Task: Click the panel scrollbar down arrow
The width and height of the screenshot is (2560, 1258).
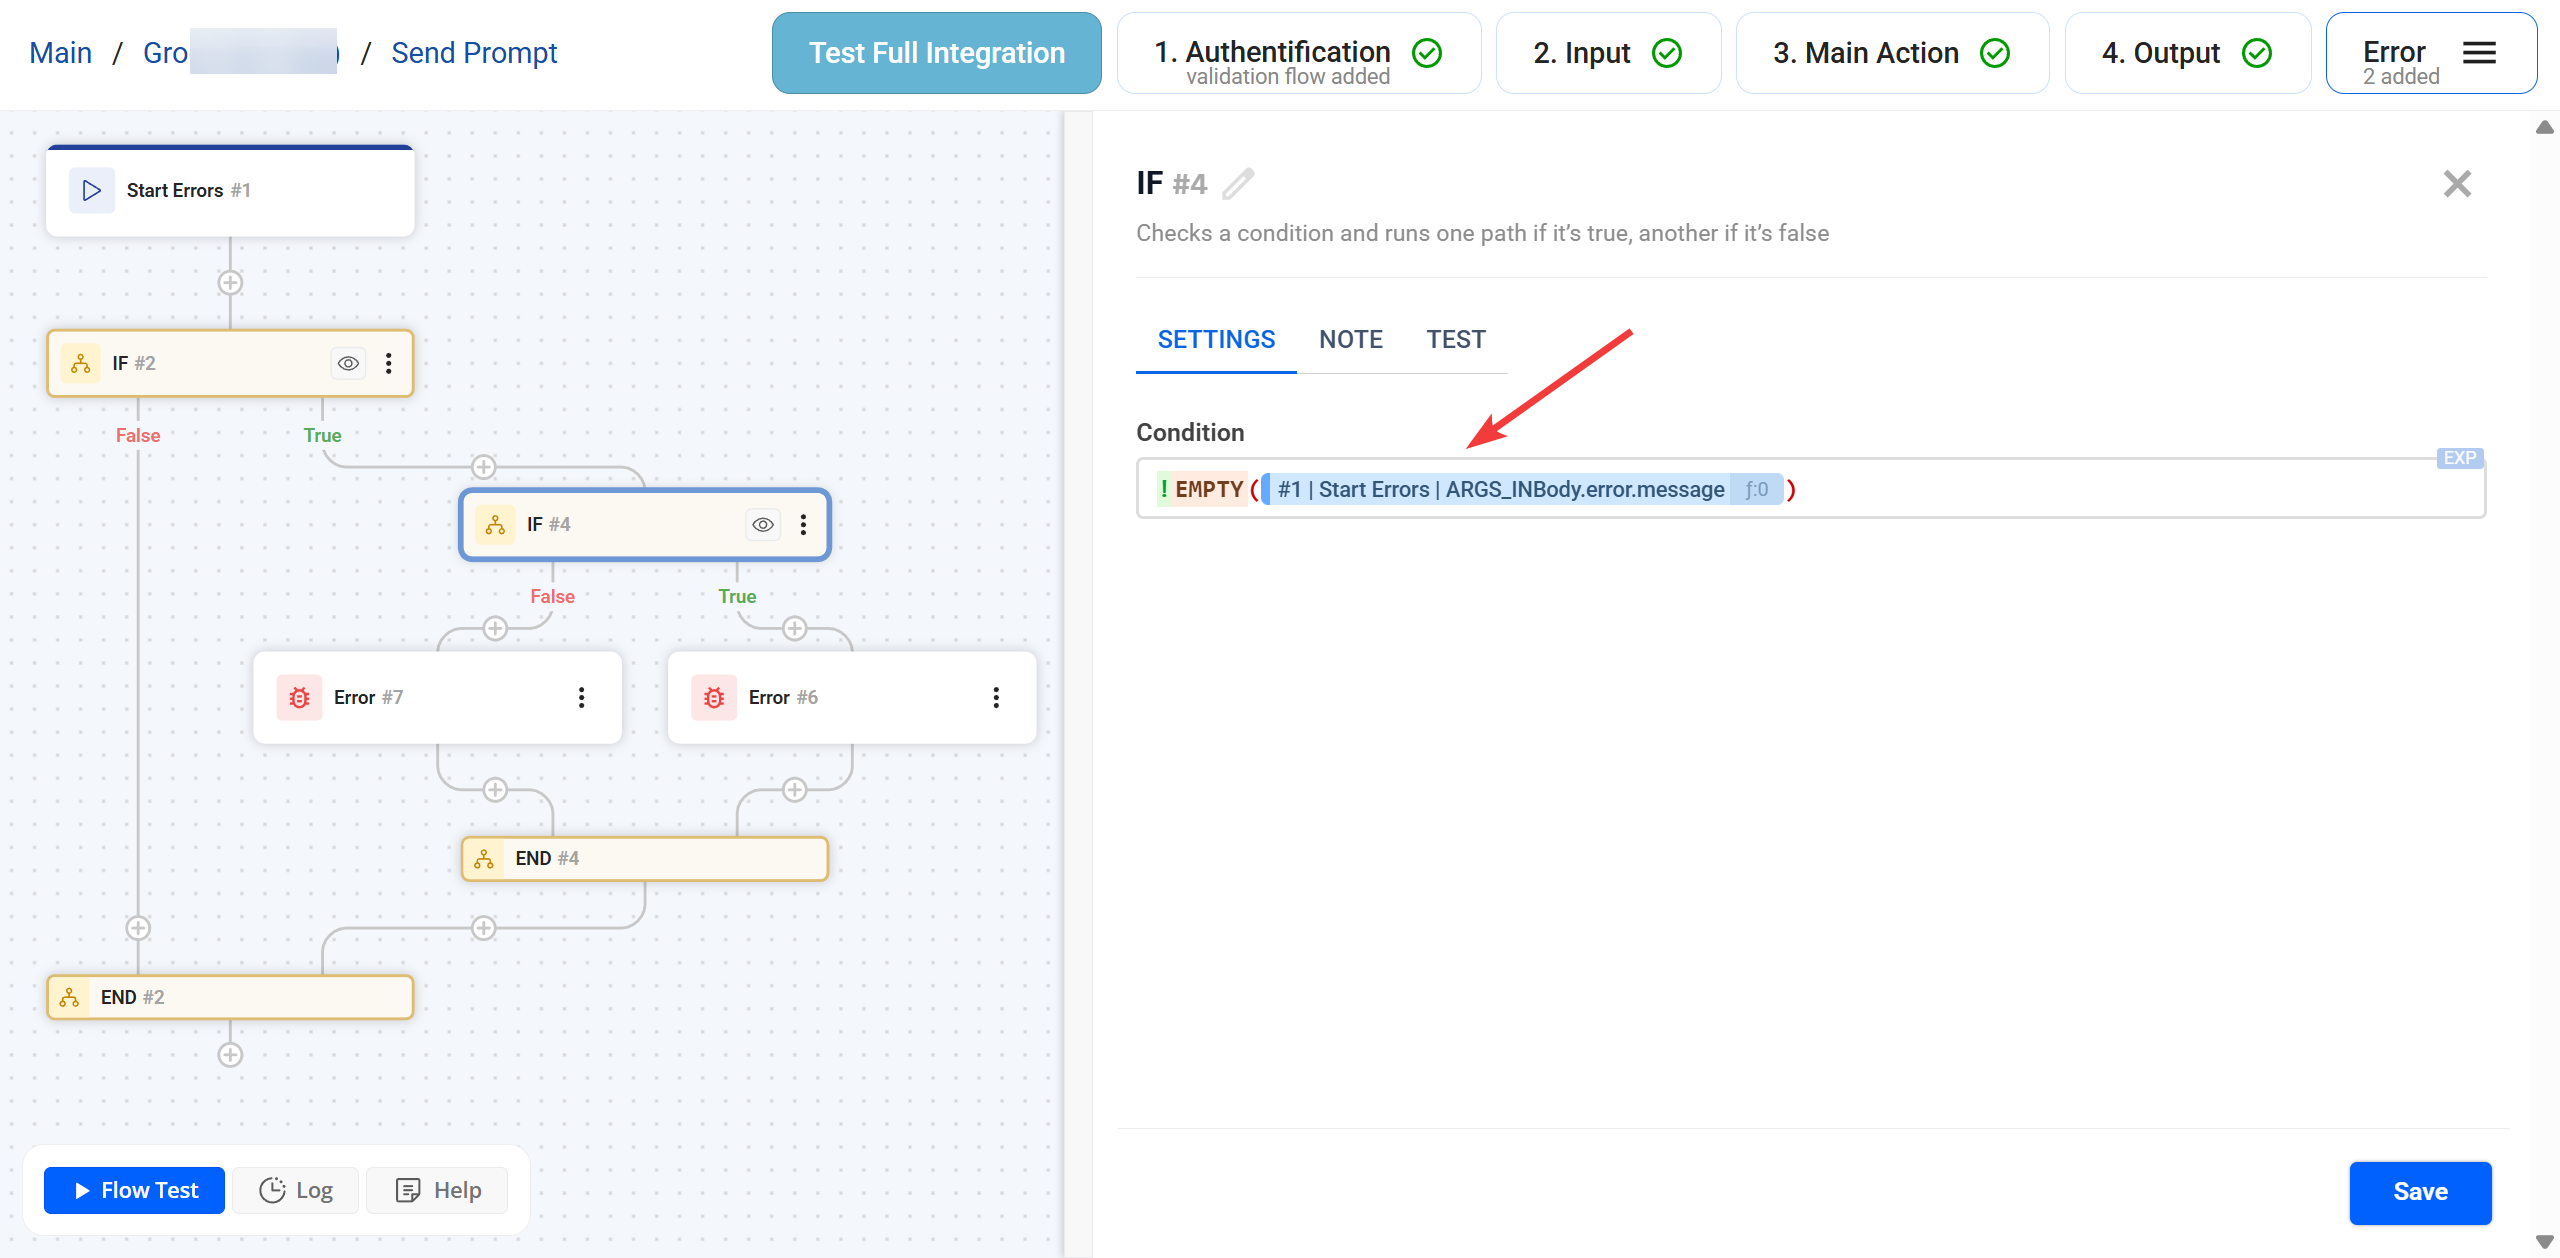Action: 2545,1241
